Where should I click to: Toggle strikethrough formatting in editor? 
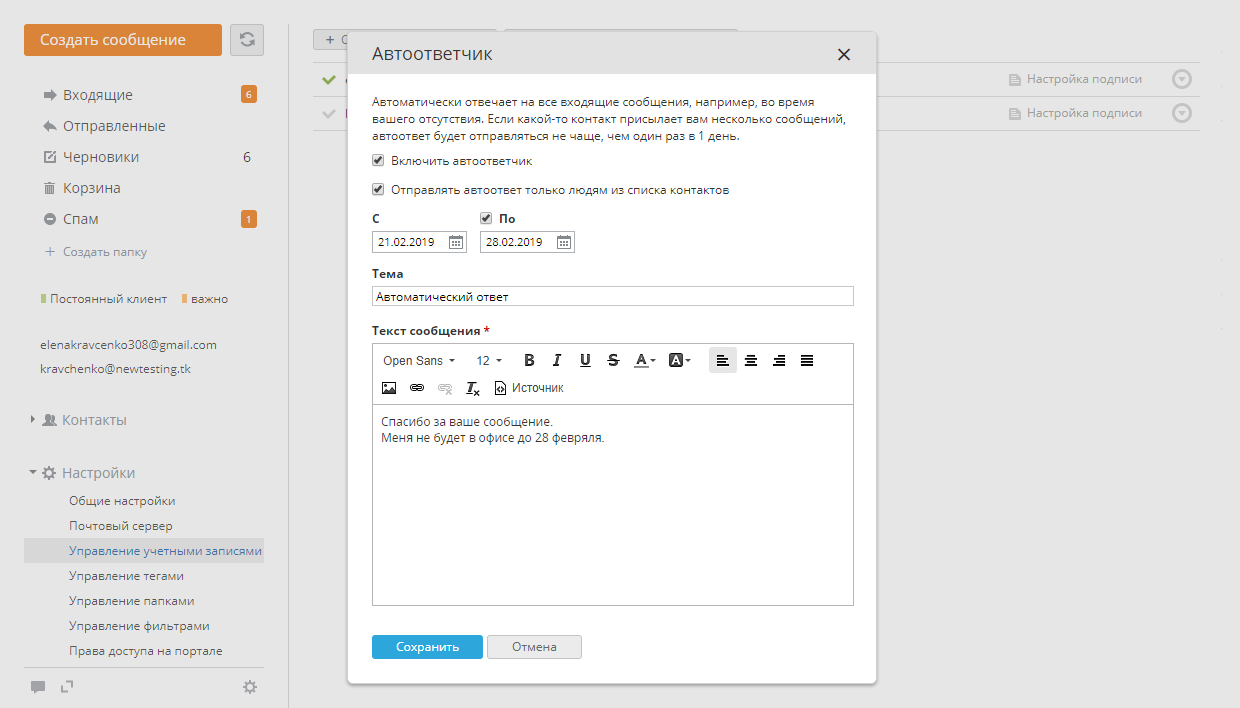click(x=613, y=360)
